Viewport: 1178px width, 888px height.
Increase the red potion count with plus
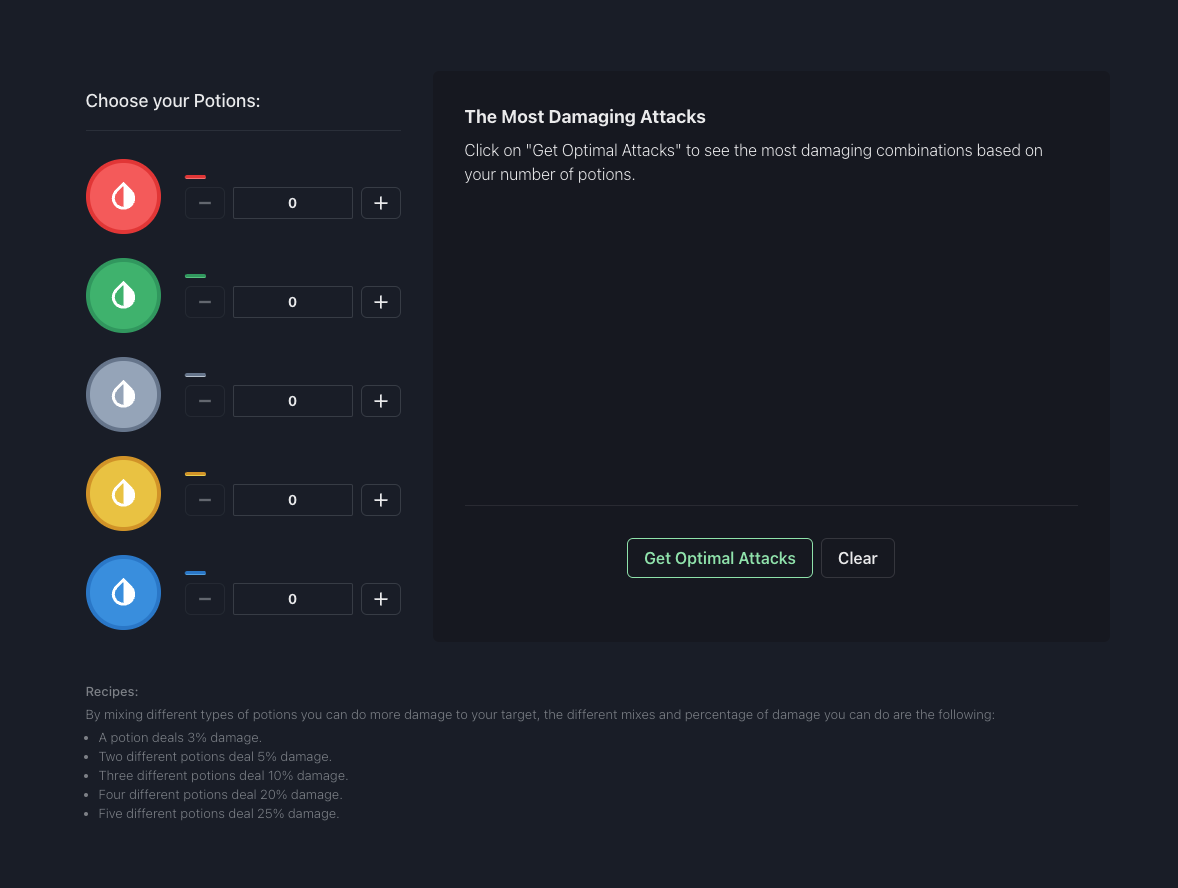[x=380, y=202]
